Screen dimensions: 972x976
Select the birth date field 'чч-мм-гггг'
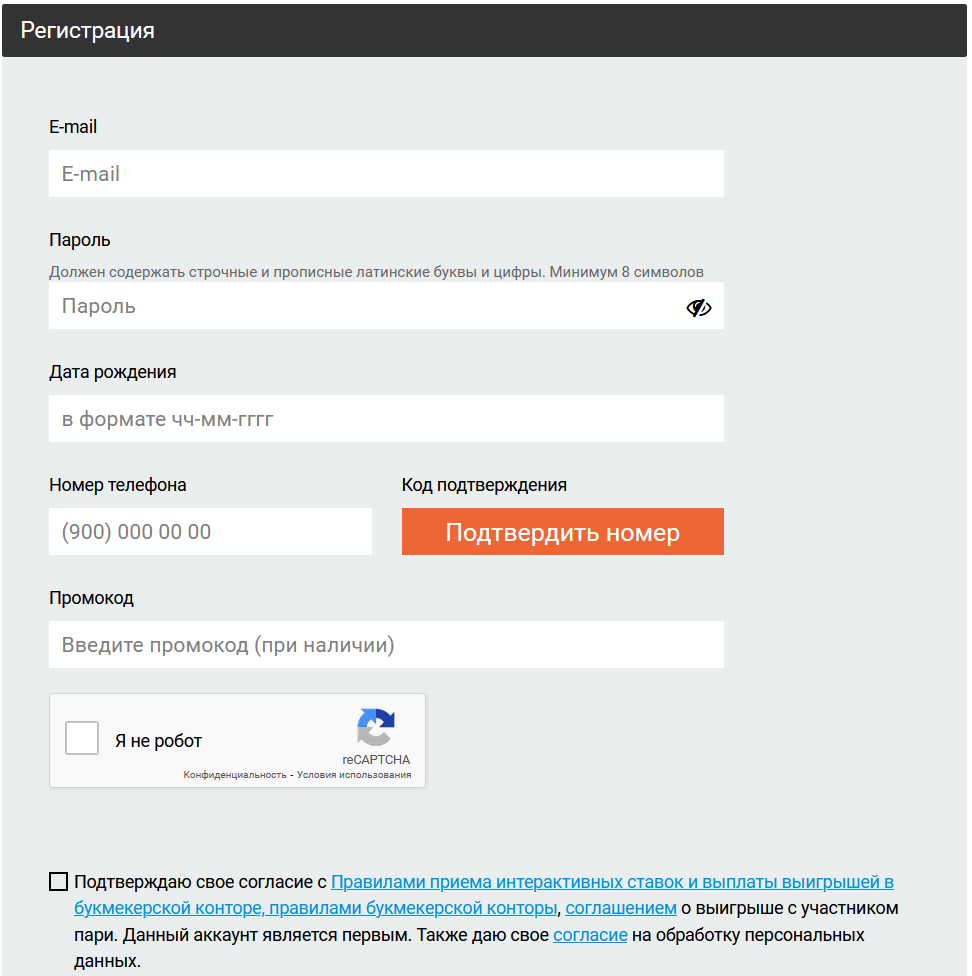click(386, 418)
